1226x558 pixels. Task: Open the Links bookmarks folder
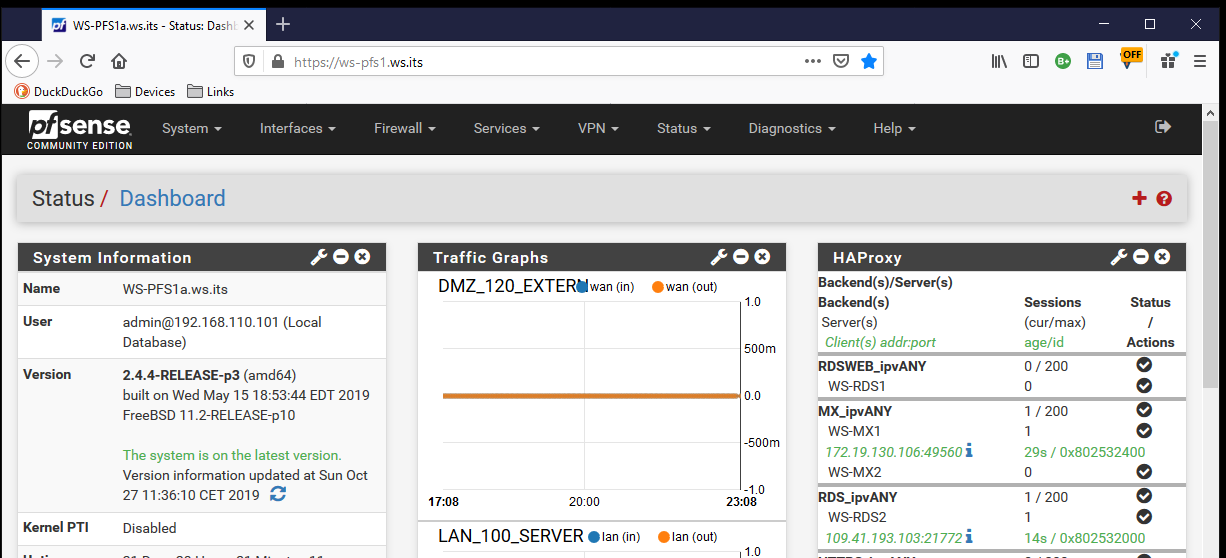(211, 91)
